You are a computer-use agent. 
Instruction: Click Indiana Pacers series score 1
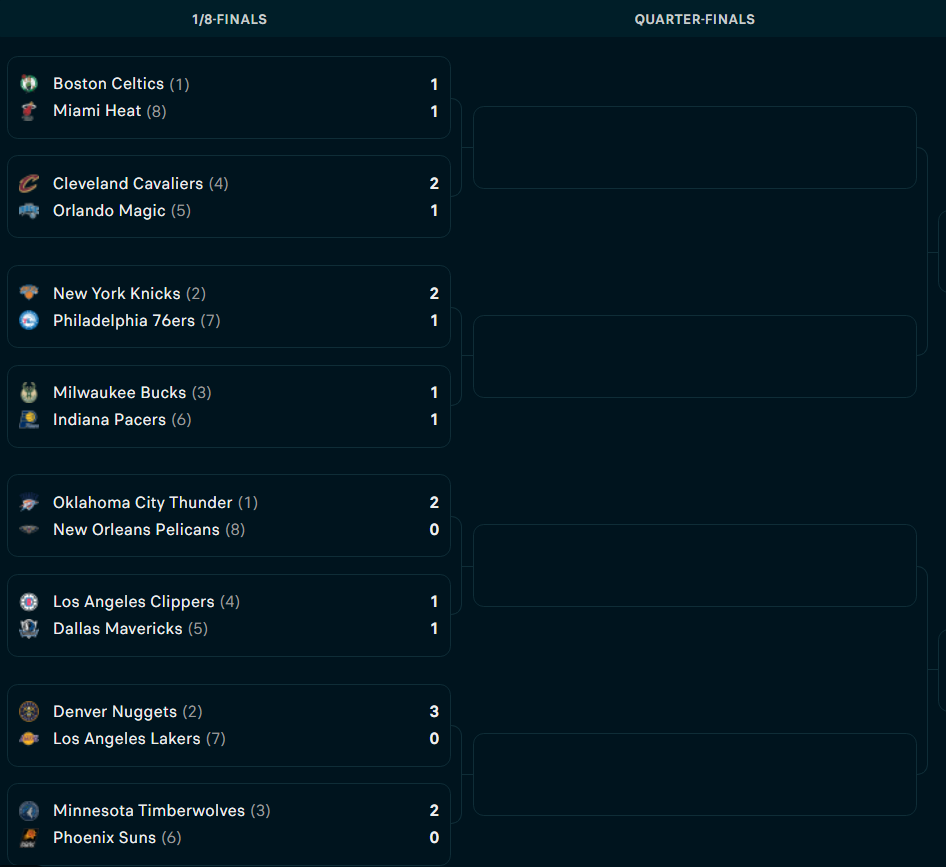click(x=434, y=419)
